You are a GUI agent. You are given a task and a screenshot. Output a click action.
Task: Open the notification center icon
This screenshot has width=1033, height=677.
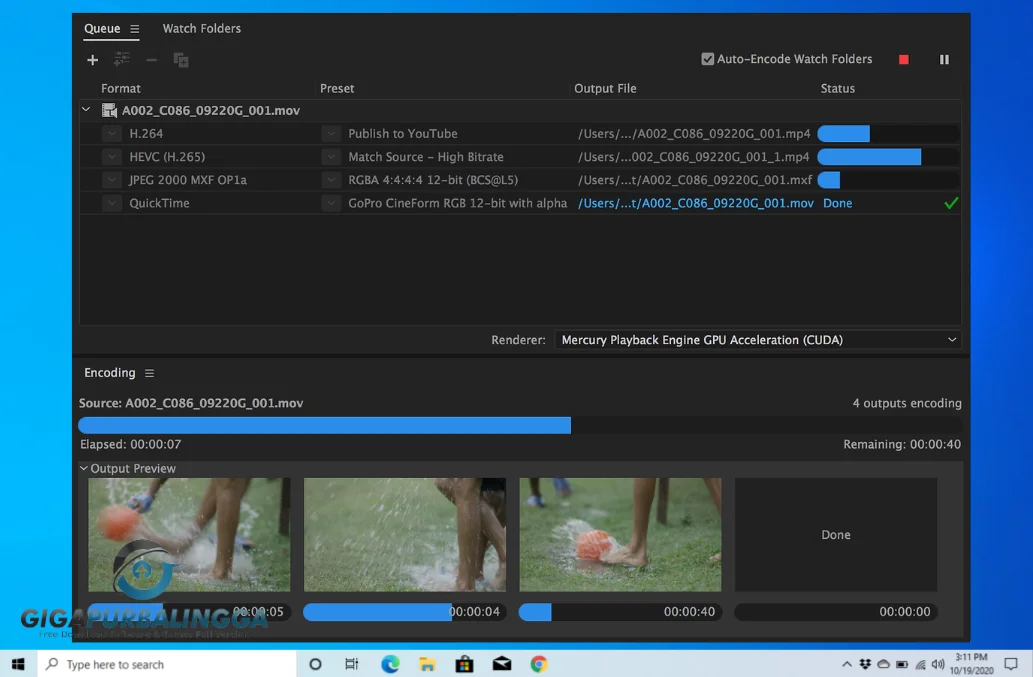1011,664
